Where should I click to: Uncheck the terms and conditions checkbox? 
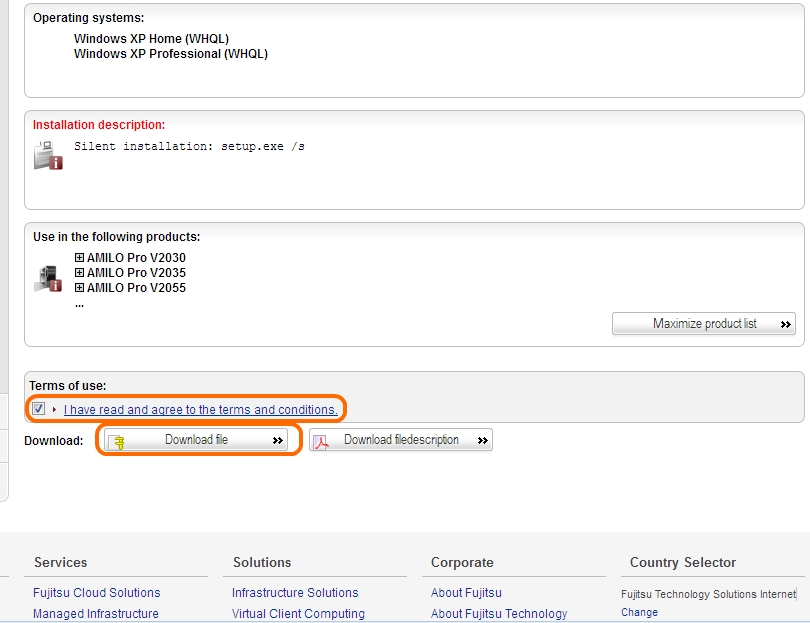(38, 409)
